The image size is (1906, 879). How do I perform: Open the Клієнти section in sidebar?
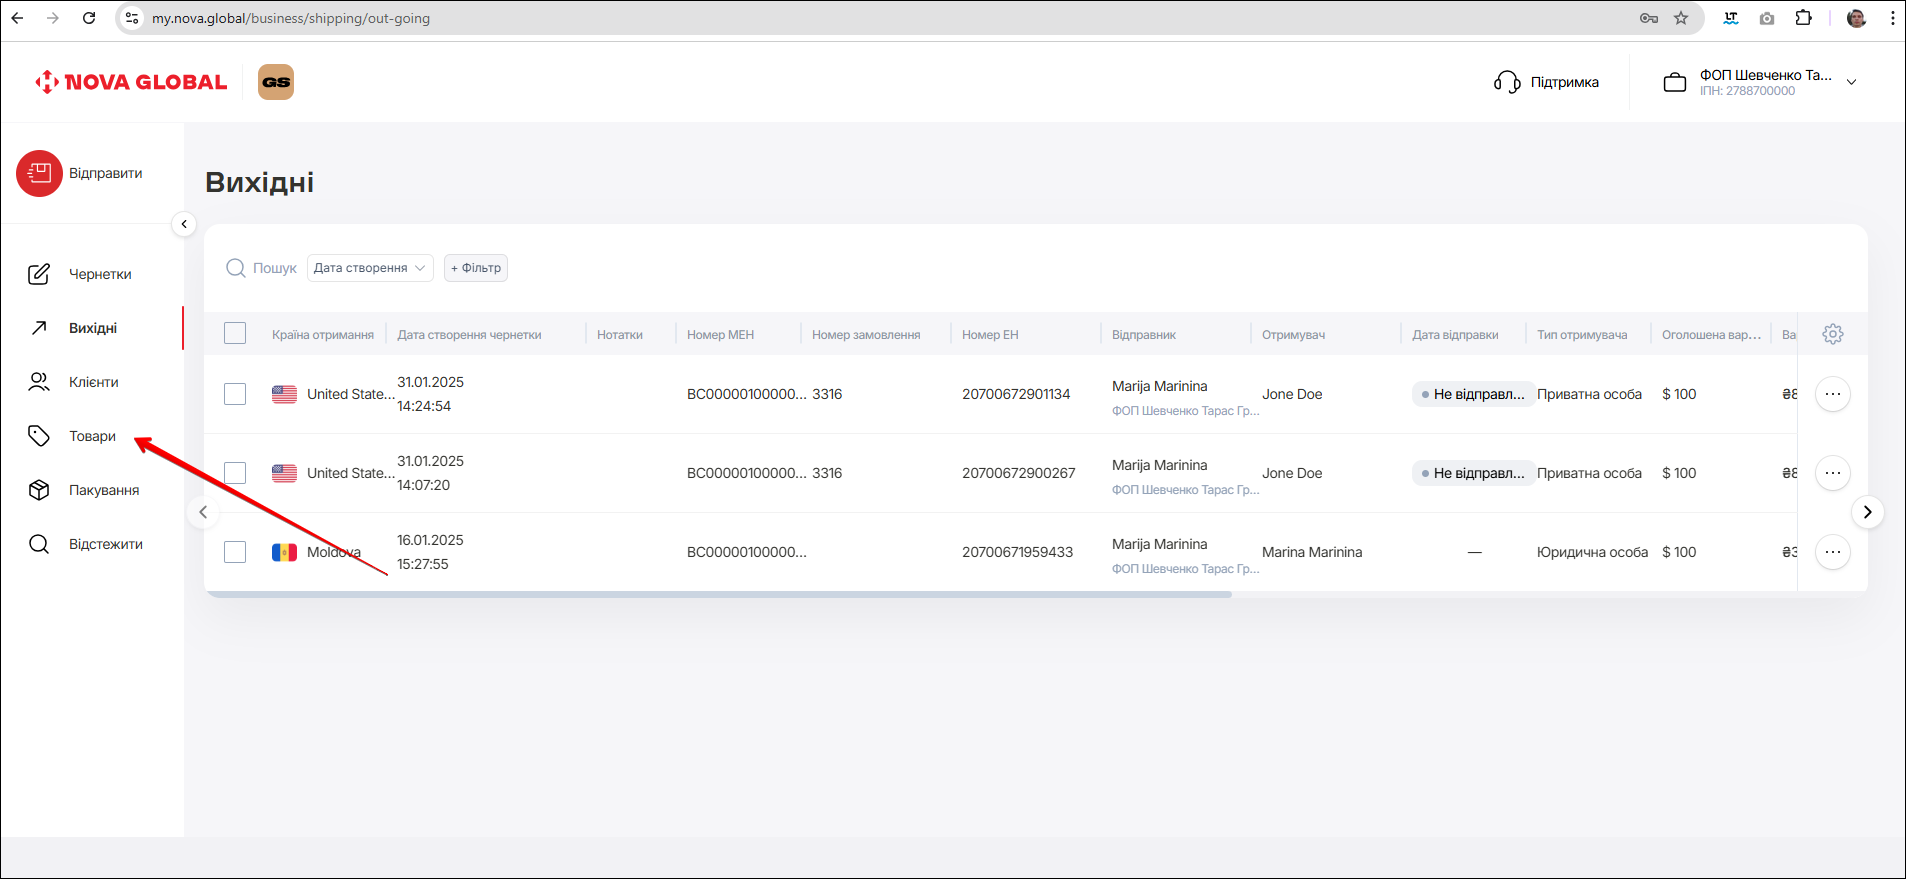pyautogui.click(x=93, y=382)
